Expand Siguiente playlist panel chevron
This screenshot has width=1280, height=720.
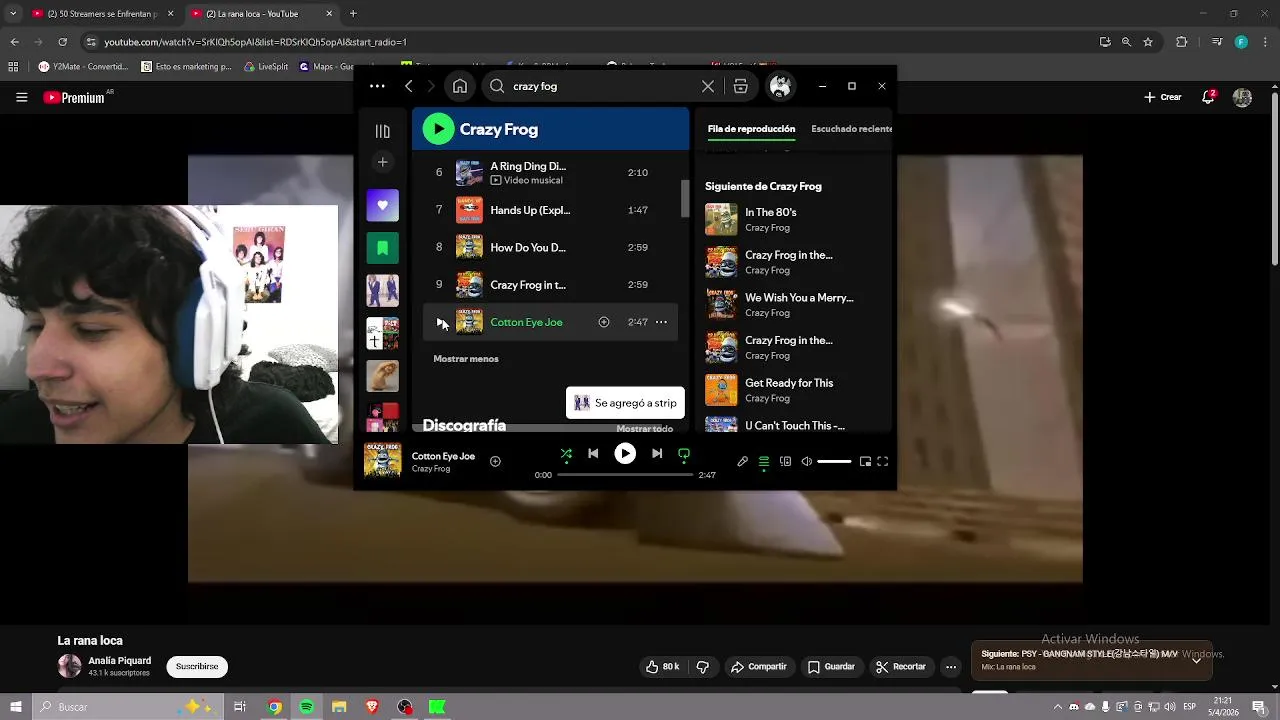1196,660
